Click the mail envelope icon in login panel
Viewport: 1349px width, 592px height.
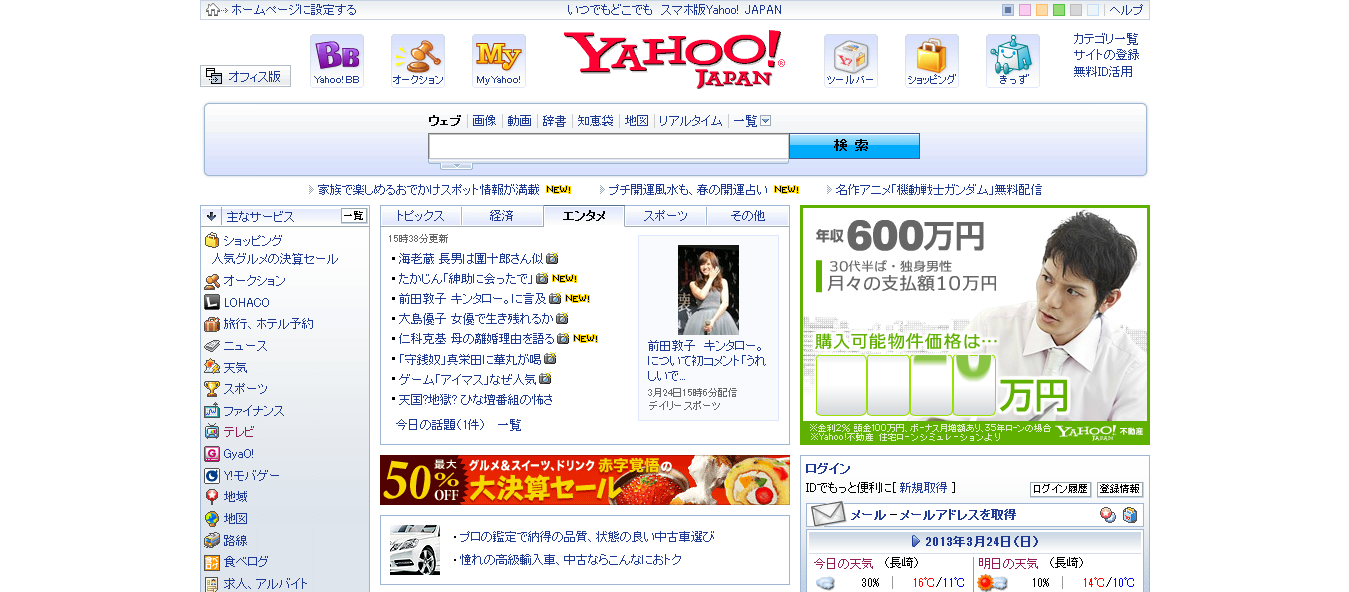(x=828, y=515)
